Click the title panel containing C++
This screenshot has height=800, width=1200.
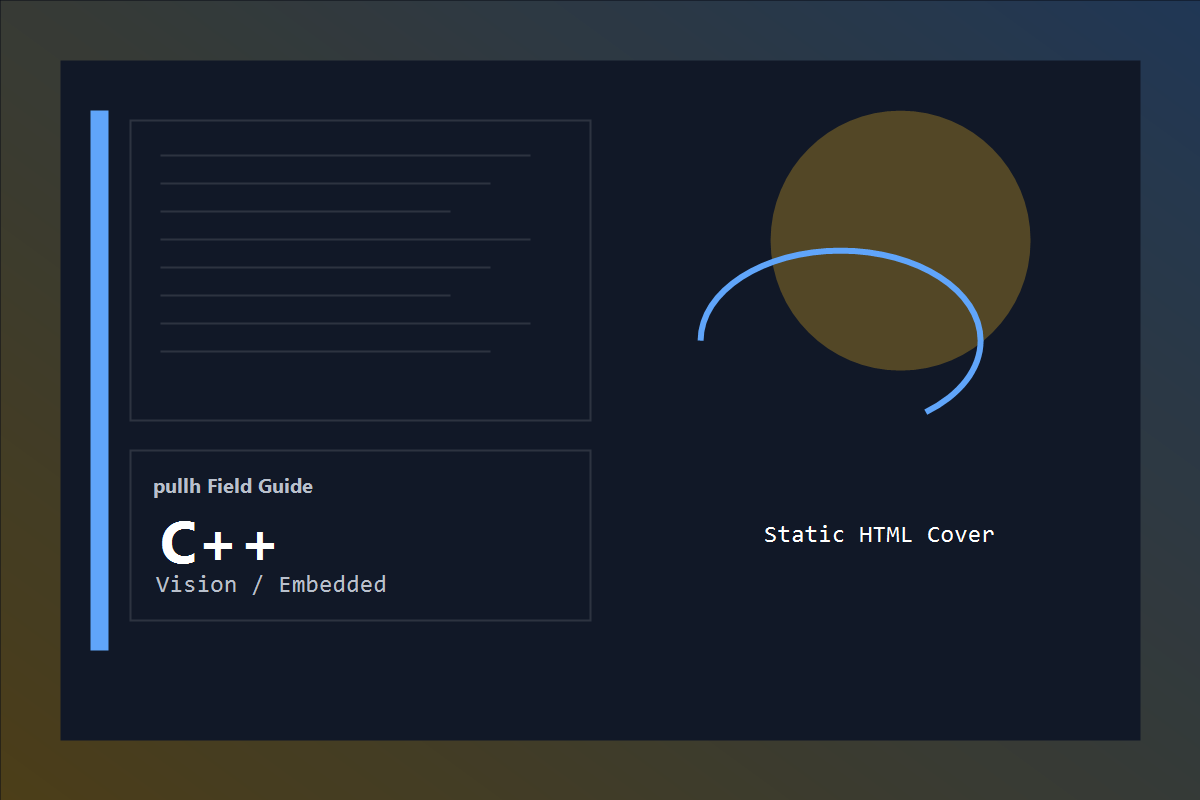[360, 536]
